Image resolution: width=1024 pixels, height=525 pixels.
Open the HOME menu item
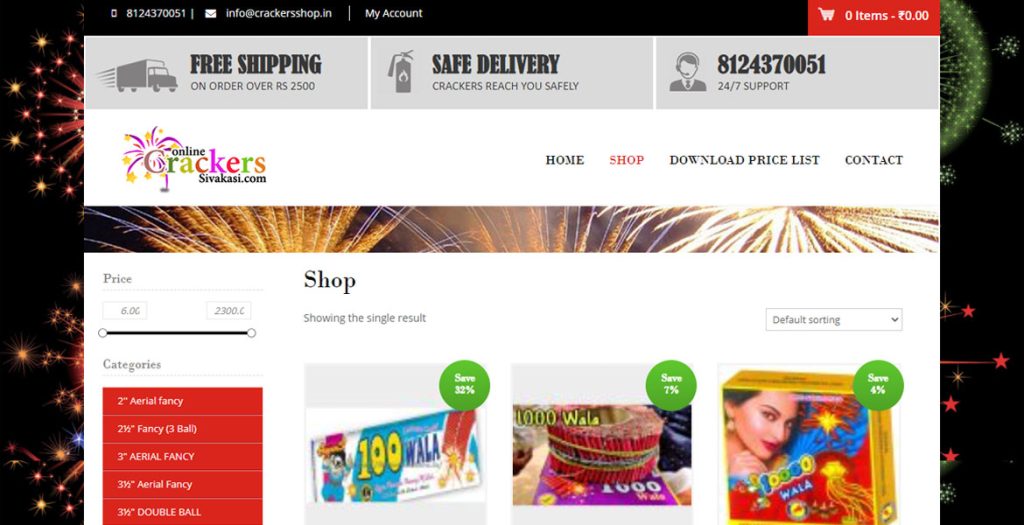[565, 160]
